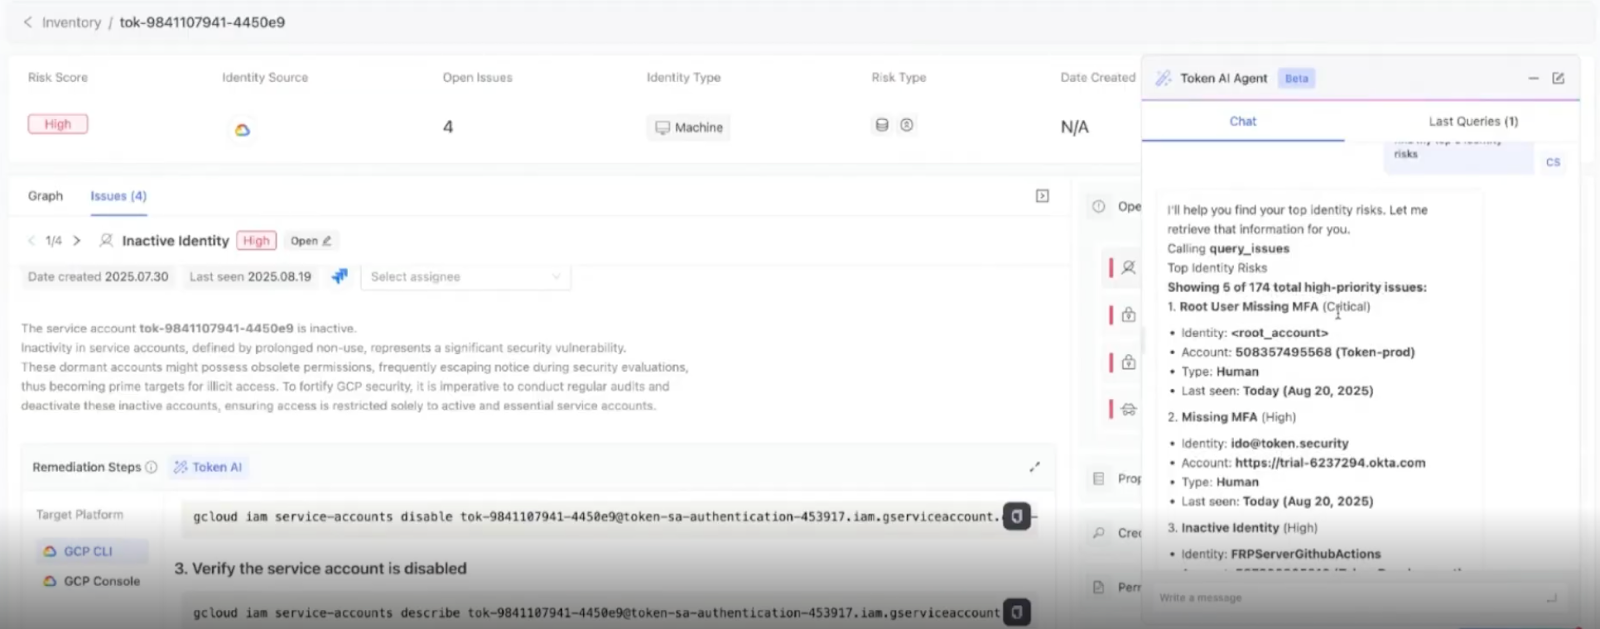Click the Beta badge

tap(1296, 78)
